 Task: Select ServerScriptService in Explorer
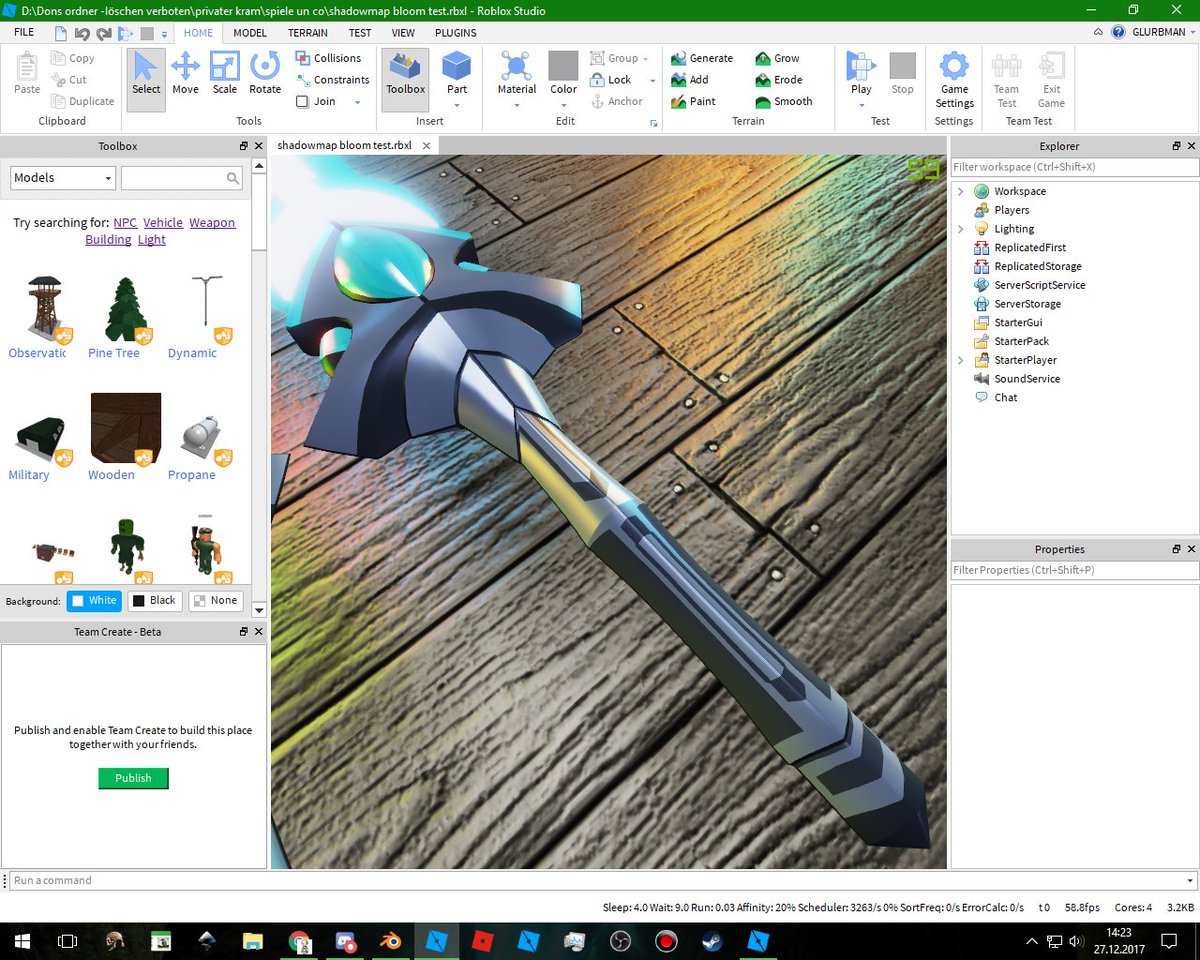[x=1039, y=285]
